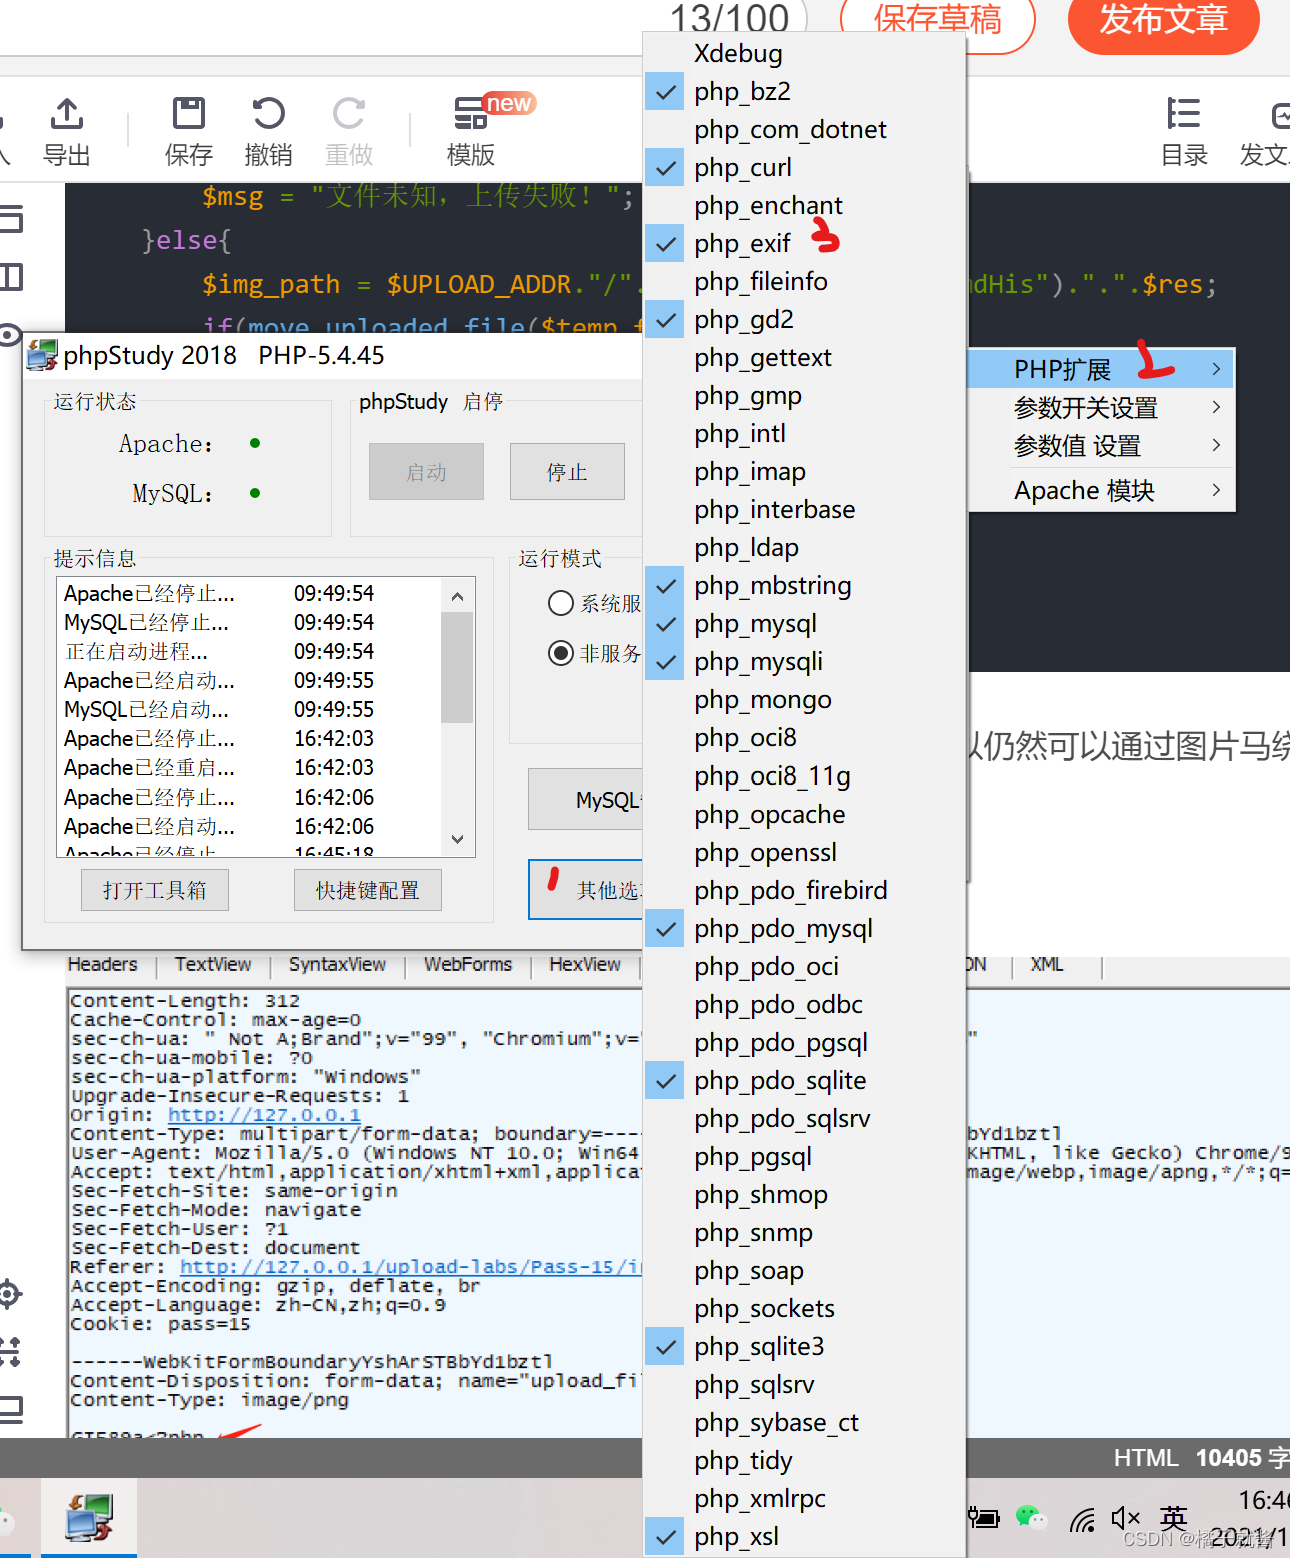Viewport: 1290px width, 1558px height.
Task: Enable php_pdo_oci extension entry
Action: pos(805,967)
